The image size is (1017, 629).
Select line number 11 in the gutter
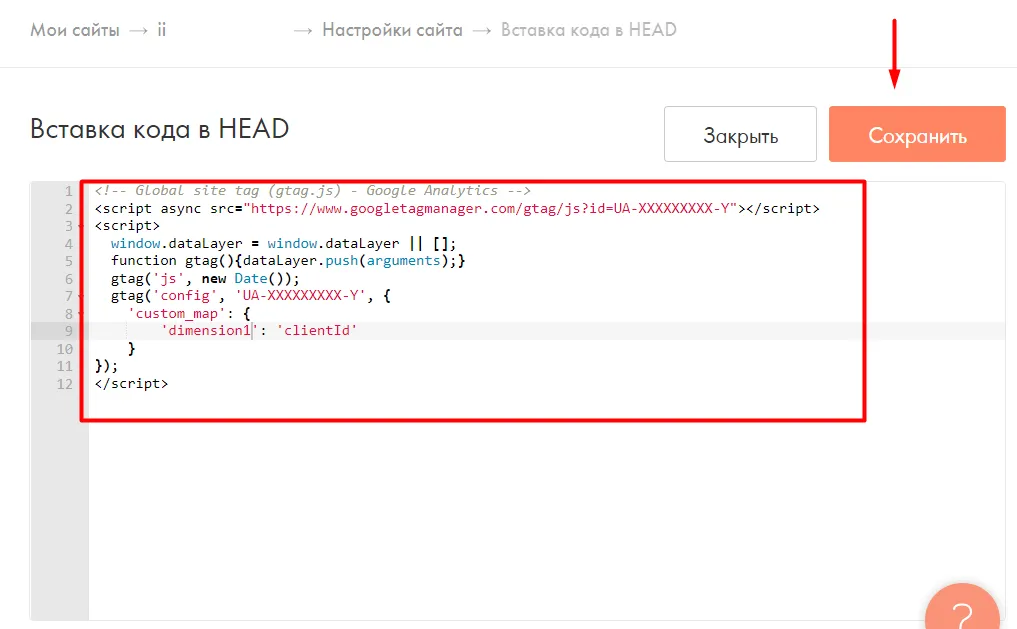tap(64, 366)
